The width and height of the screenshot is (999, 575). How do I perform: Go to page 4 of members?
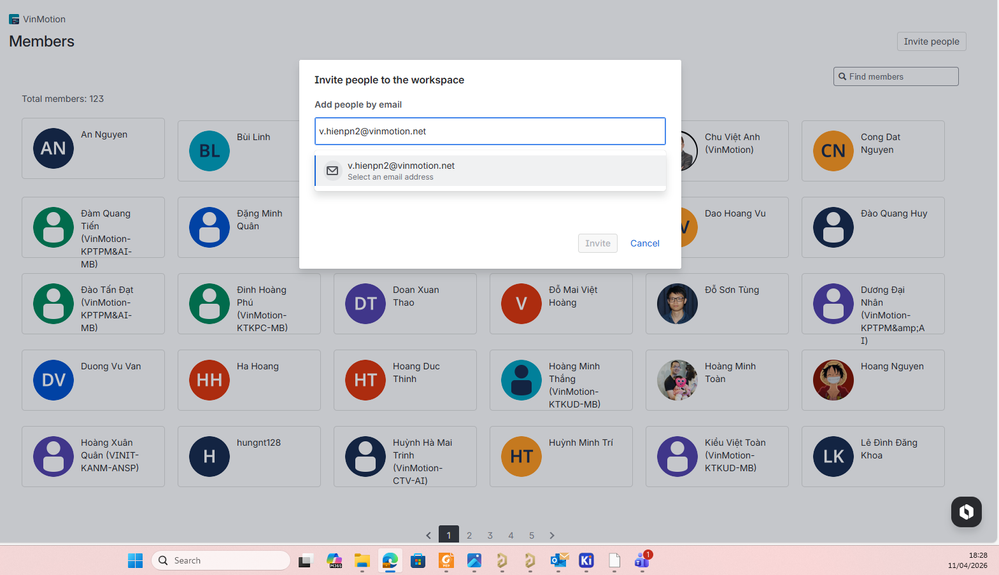[510, 536]
